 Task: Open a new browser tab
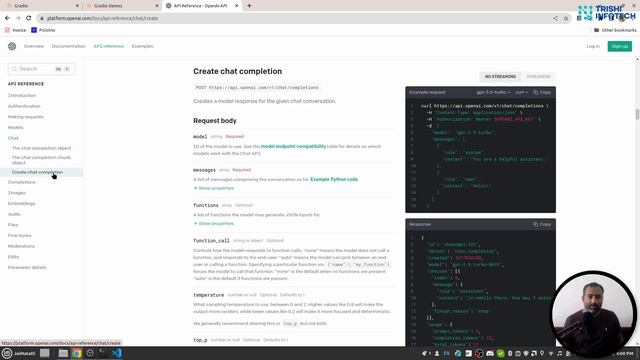tap(249, 6)
